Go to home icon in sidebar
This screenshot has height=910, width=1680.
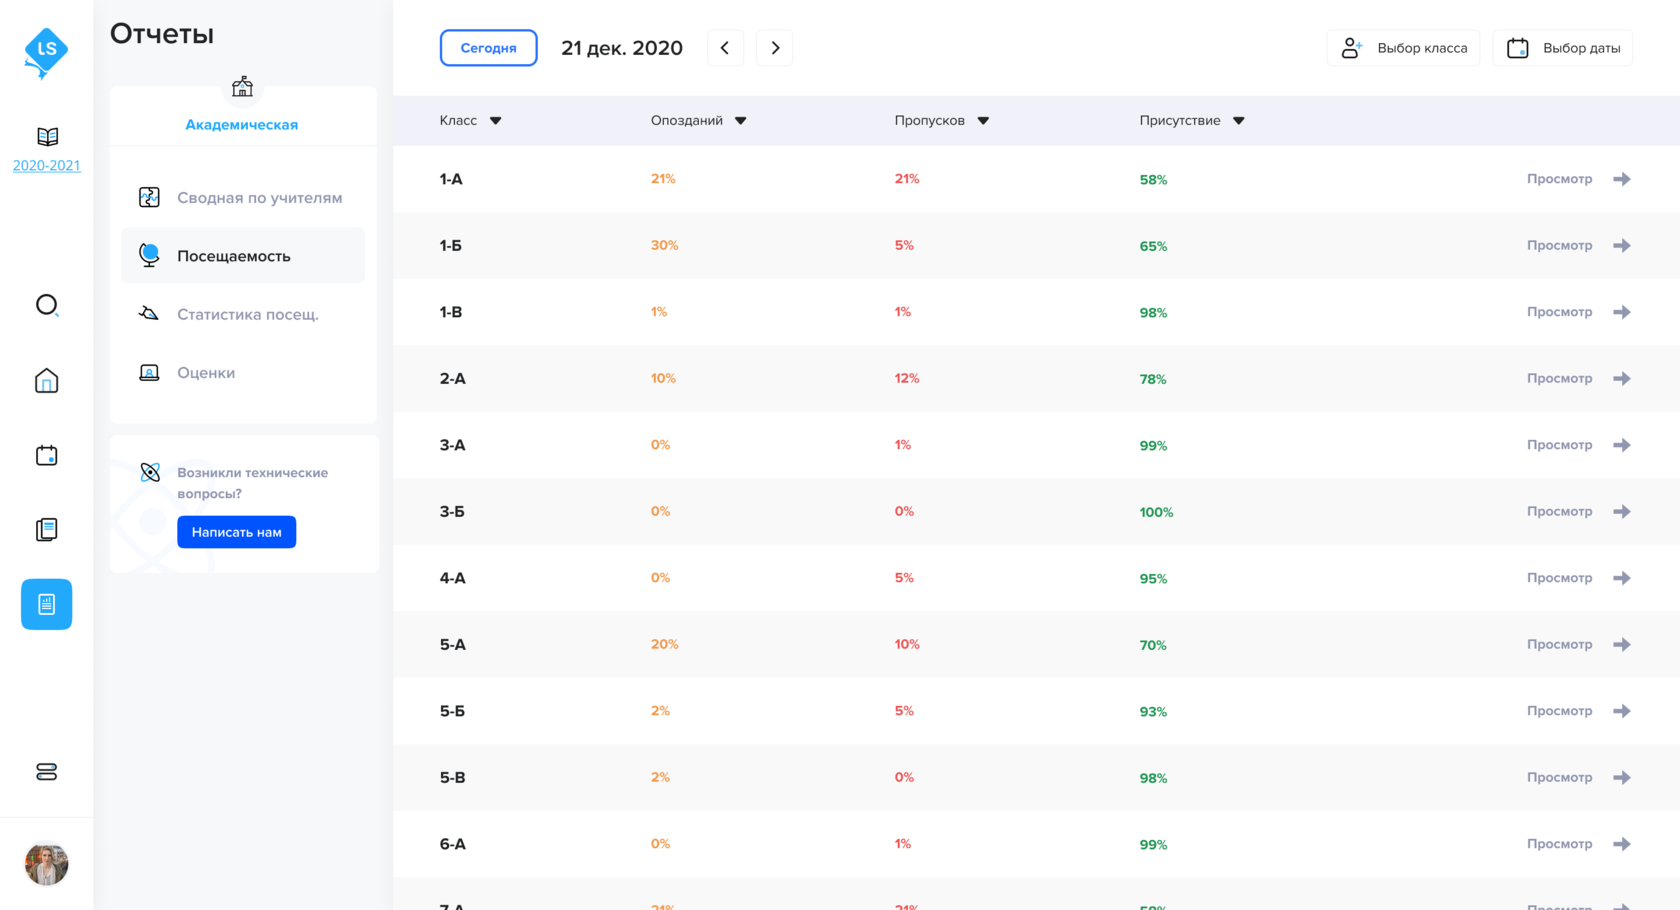coord(46,381)
